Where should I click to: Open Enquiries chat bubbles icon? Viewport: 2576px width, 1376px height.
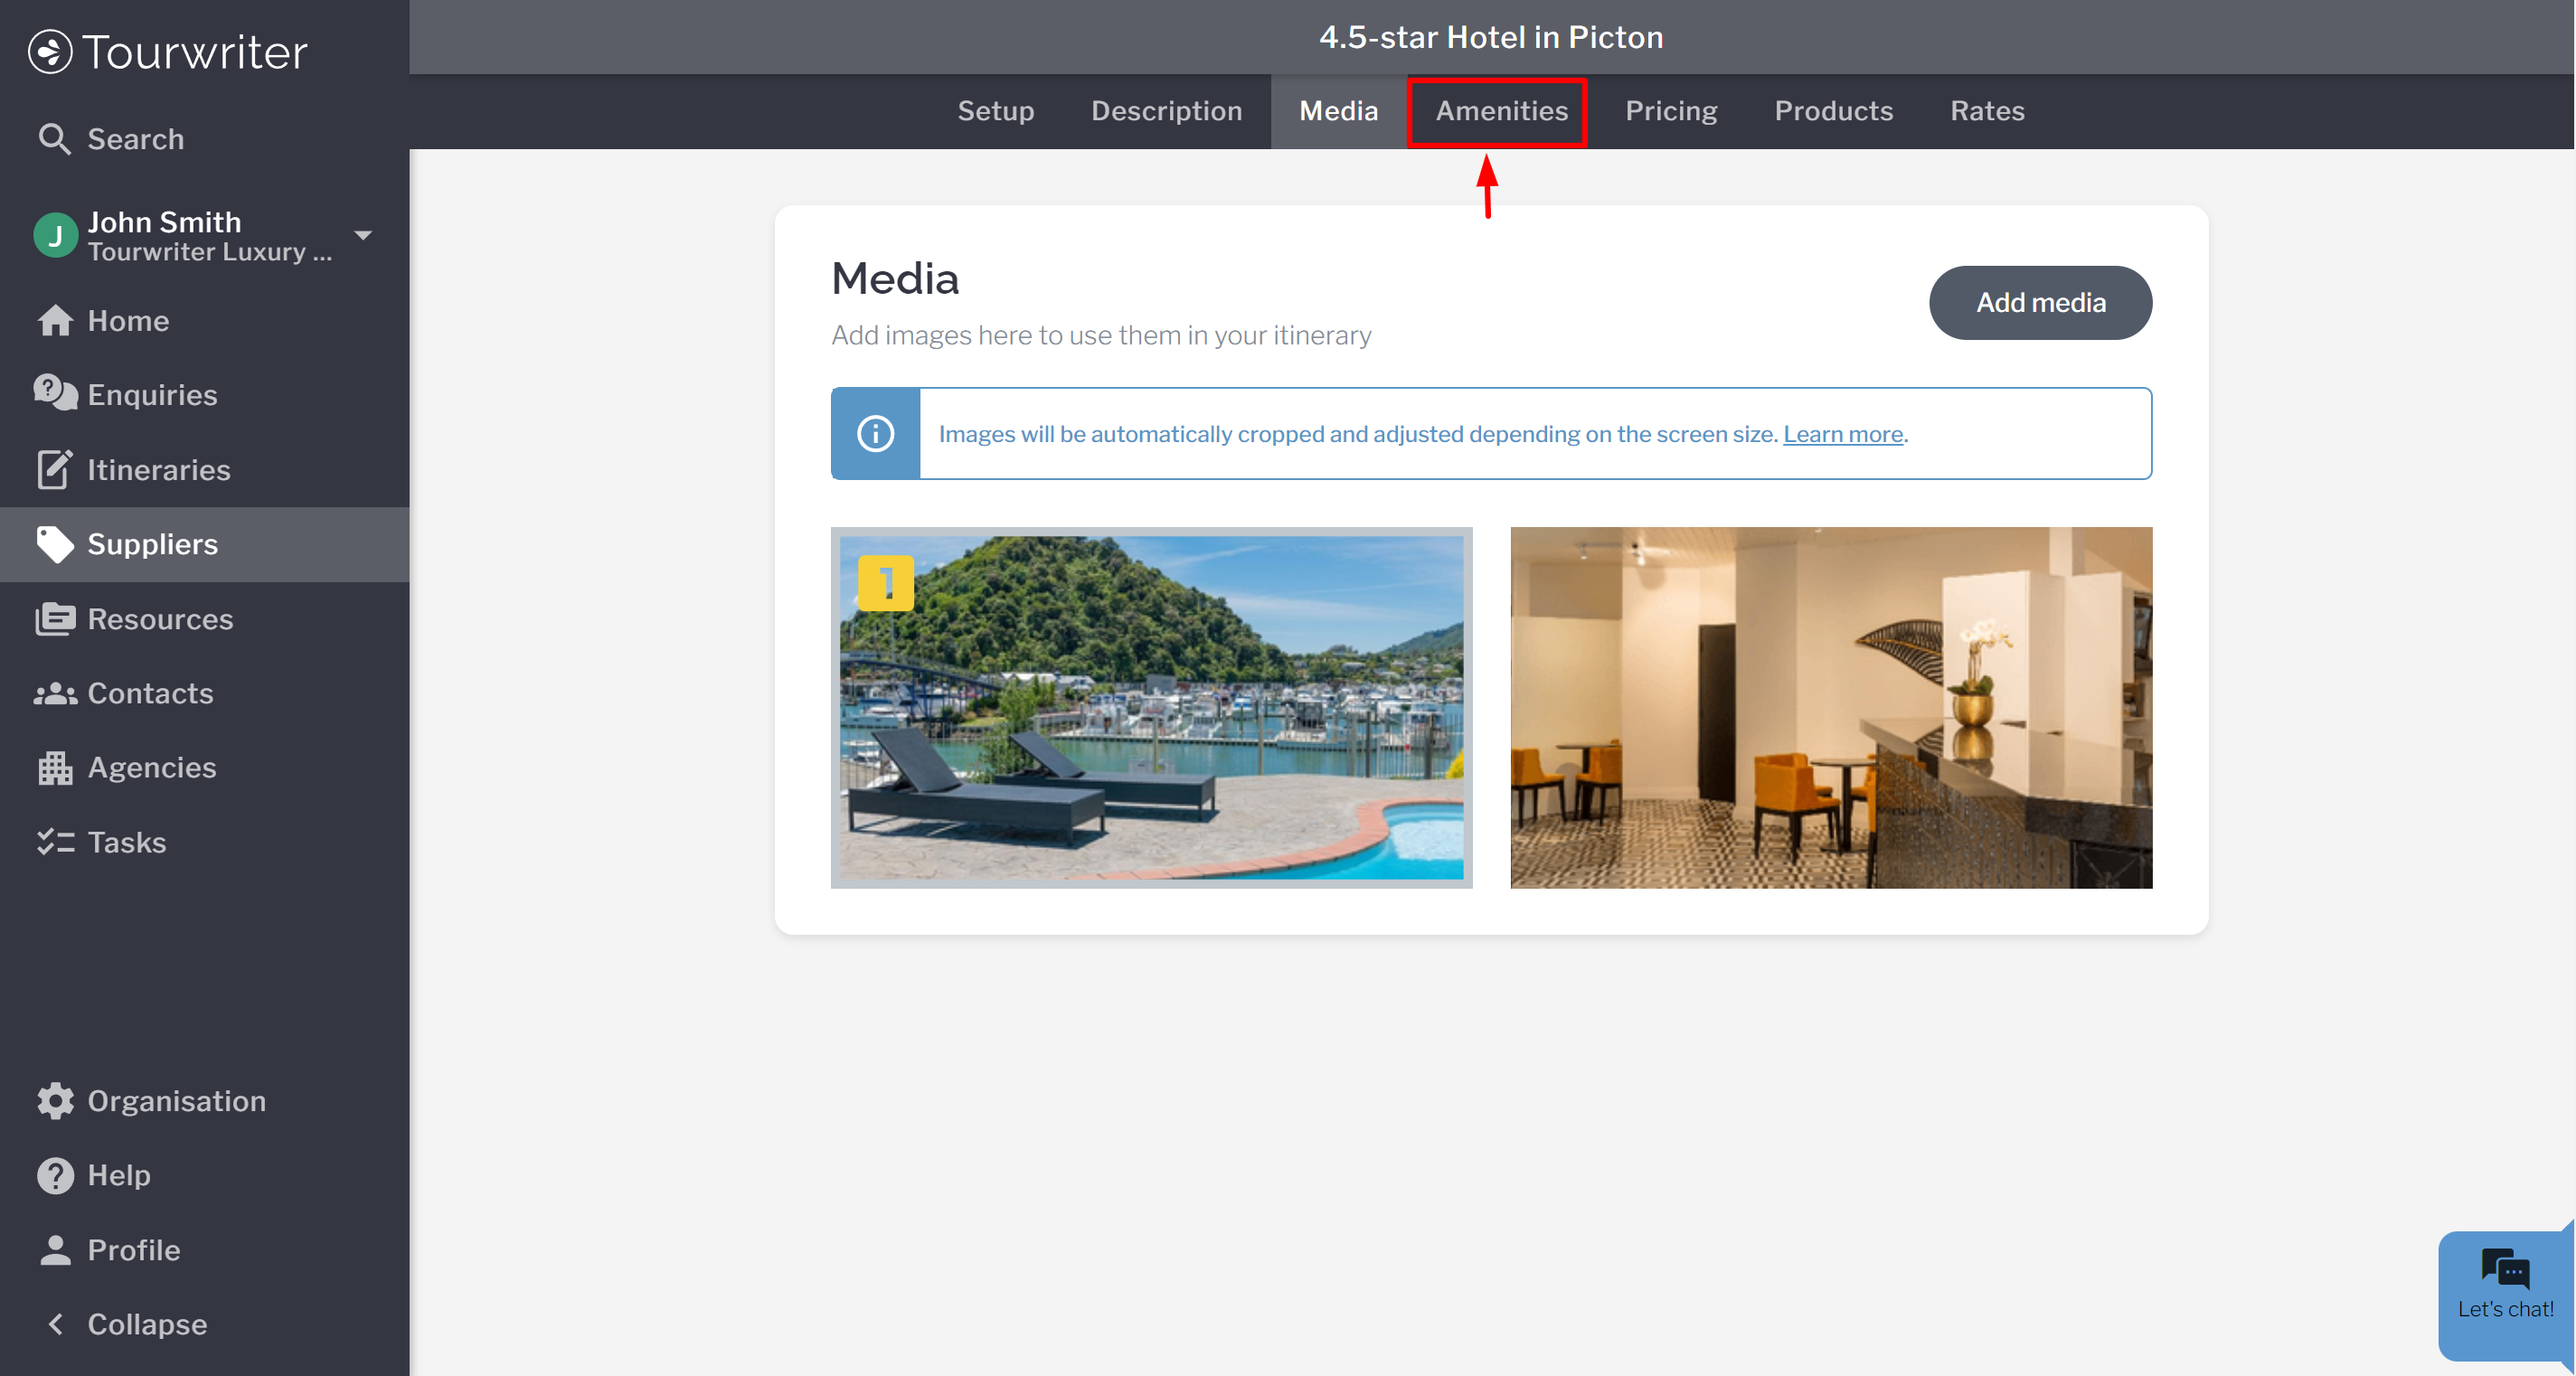[55, 395]
